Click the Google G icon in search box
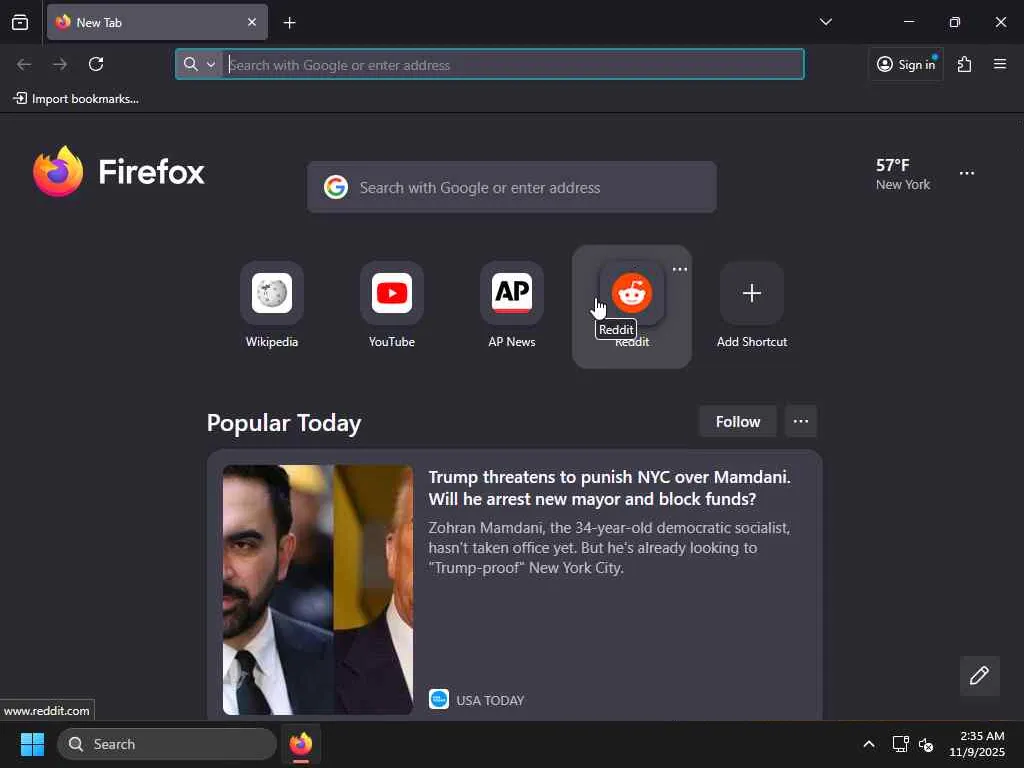This screenshot has height=768, width=1024. click(x=336, y=187)
